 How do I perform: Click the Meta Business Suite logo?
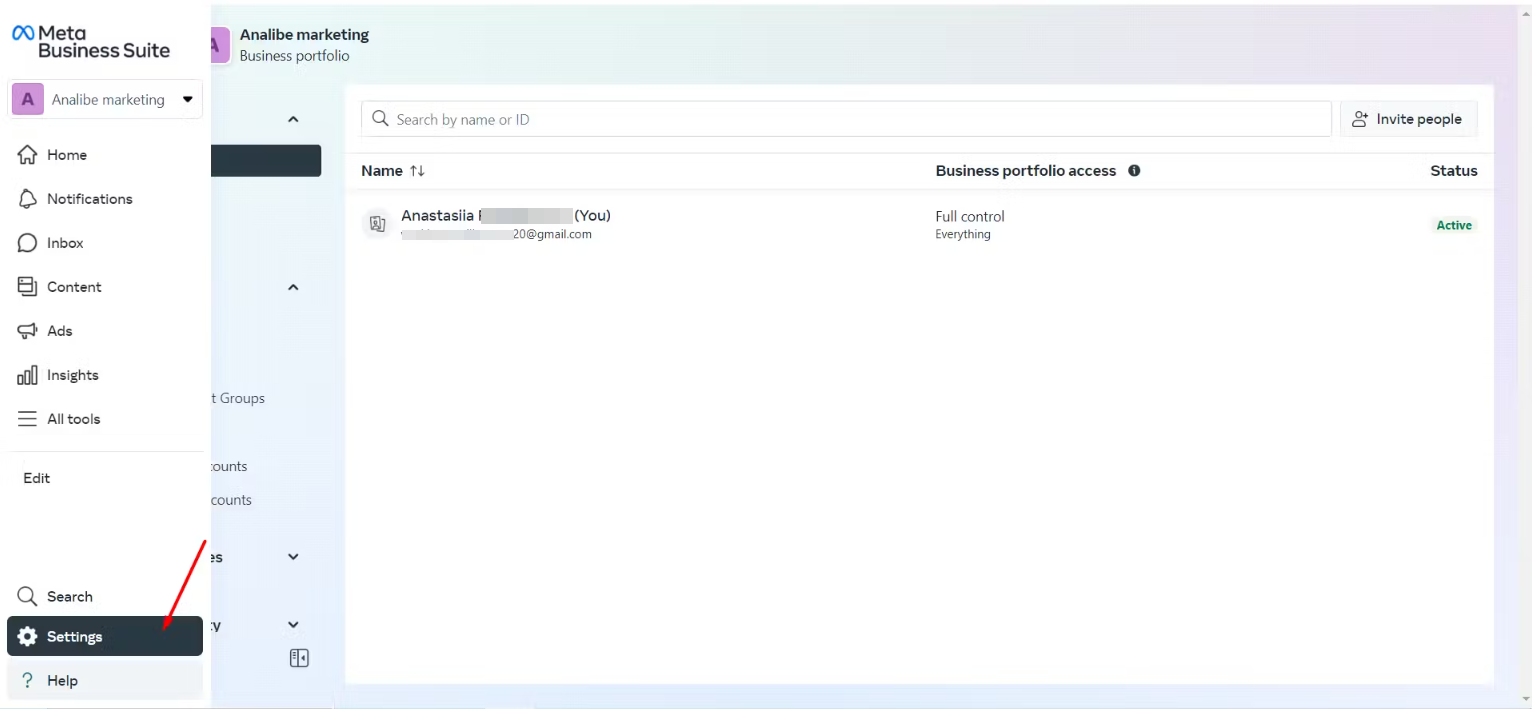pos(91,42)
